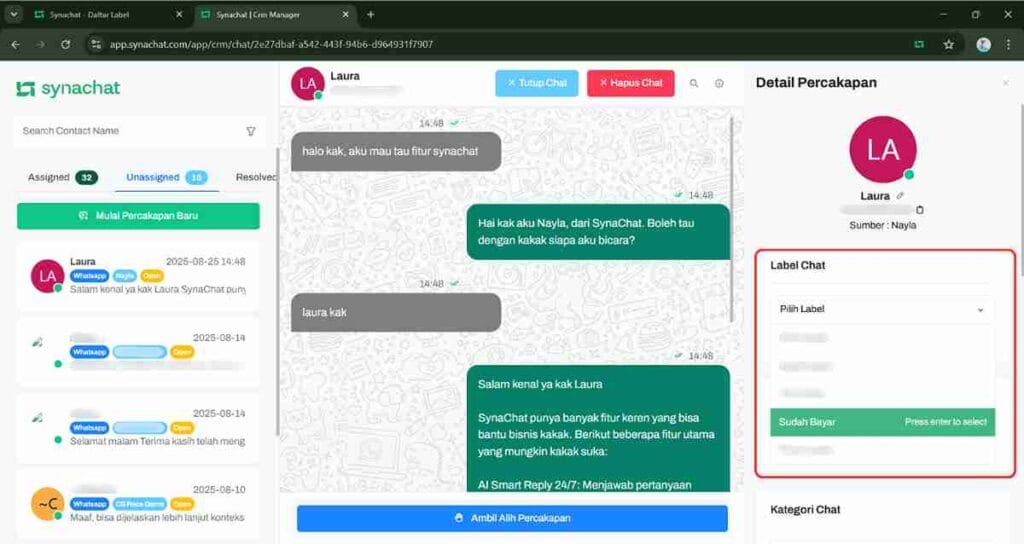Click the message starting 'Hai kak aku Nayla'
Image resolution: width=1024 pixels, height=544 pixels.
click(x=598, y=232)
